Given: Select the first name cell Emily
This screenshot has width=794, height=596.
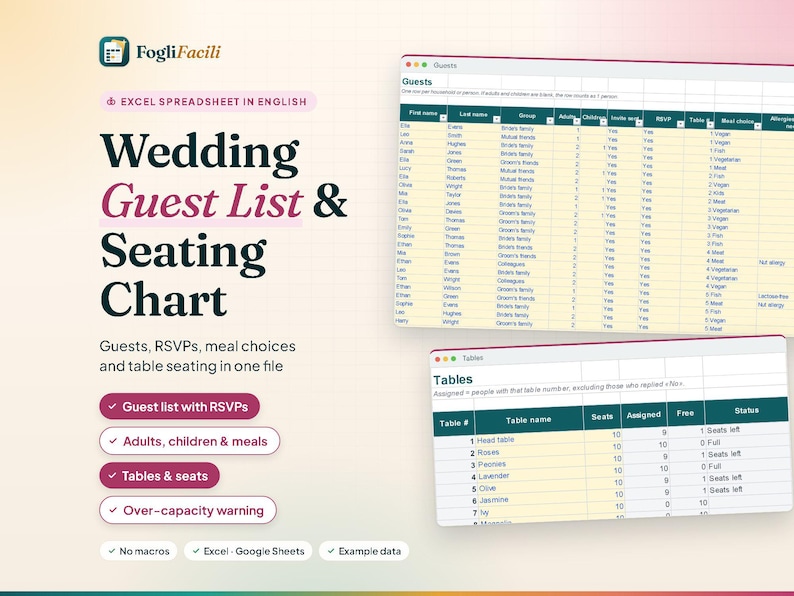Looking at the screenshot, I should click(421, 227).
